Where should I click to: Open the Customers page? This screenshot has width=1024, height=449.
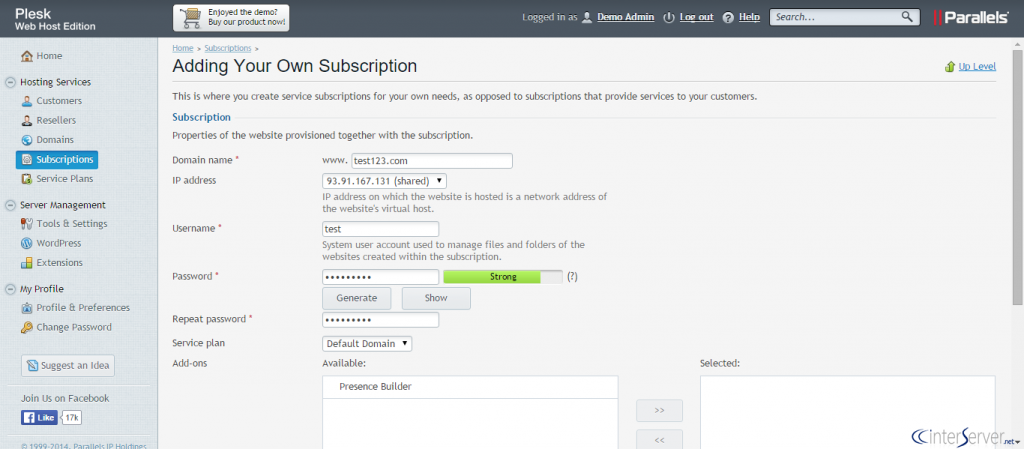click(59, 101)
